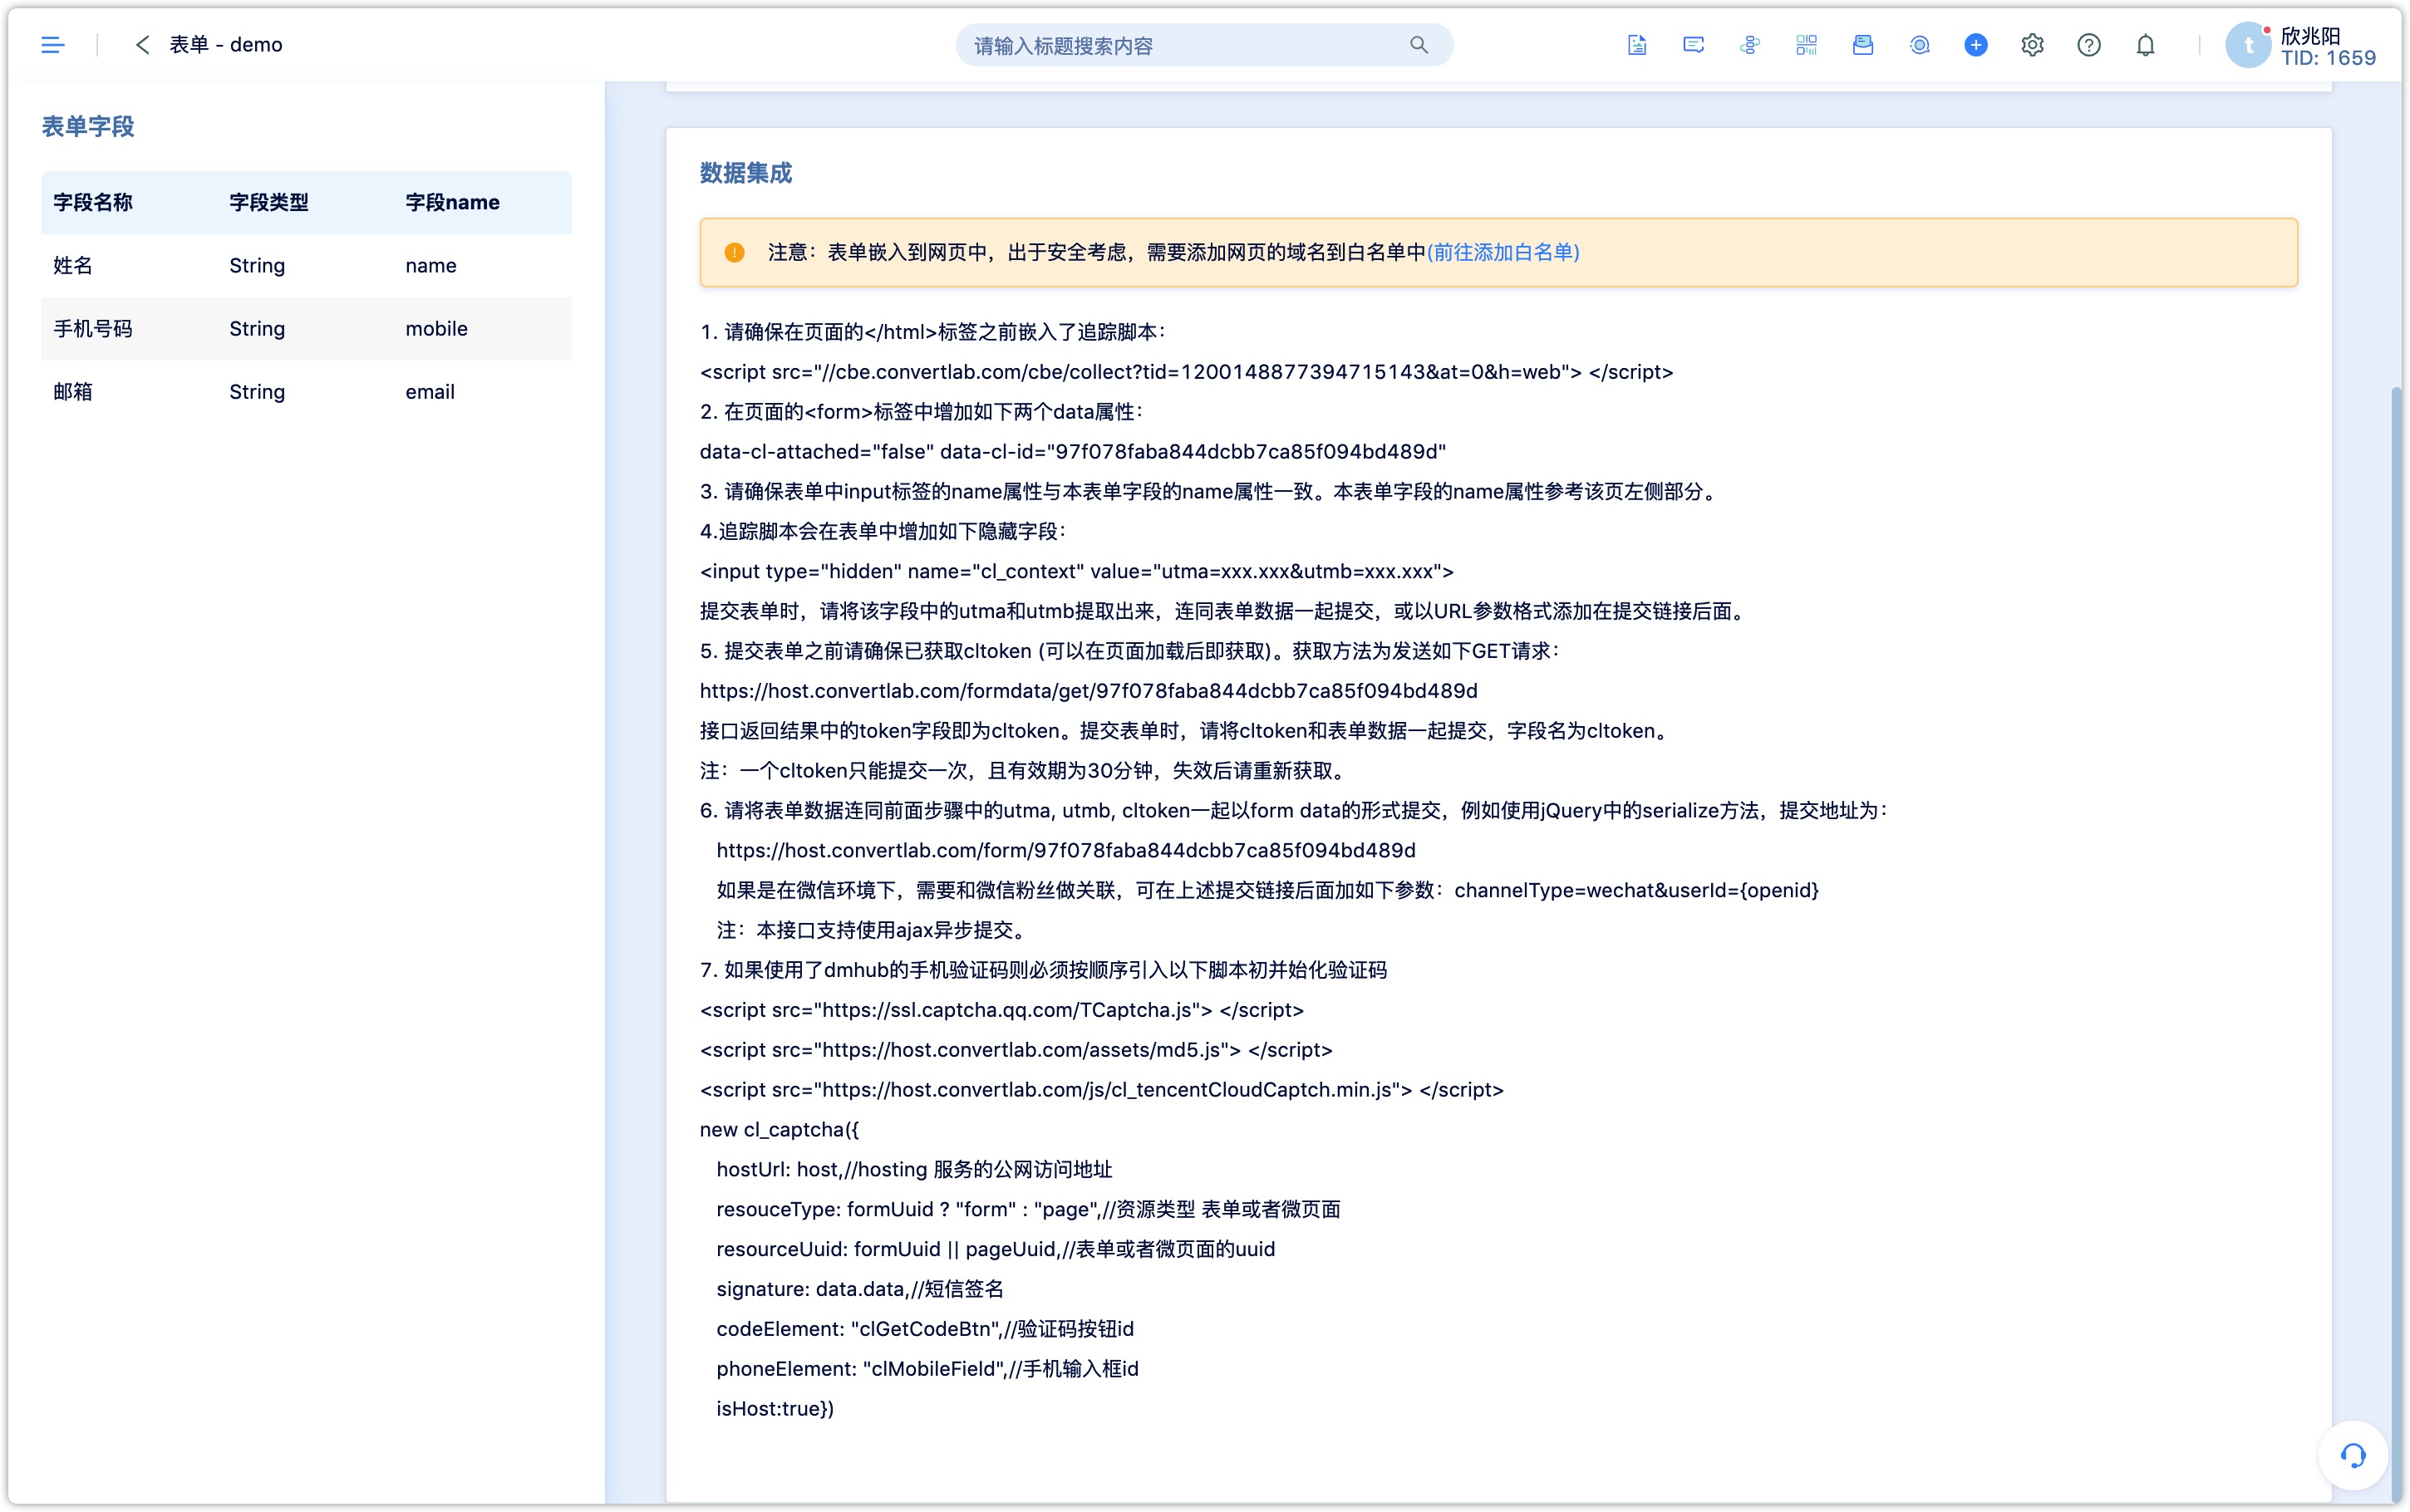The height and width of the screenshot is (1512, 2410).
Task: Click the new cl_captcha({ code line
Action: click(x=779, y=1129)
